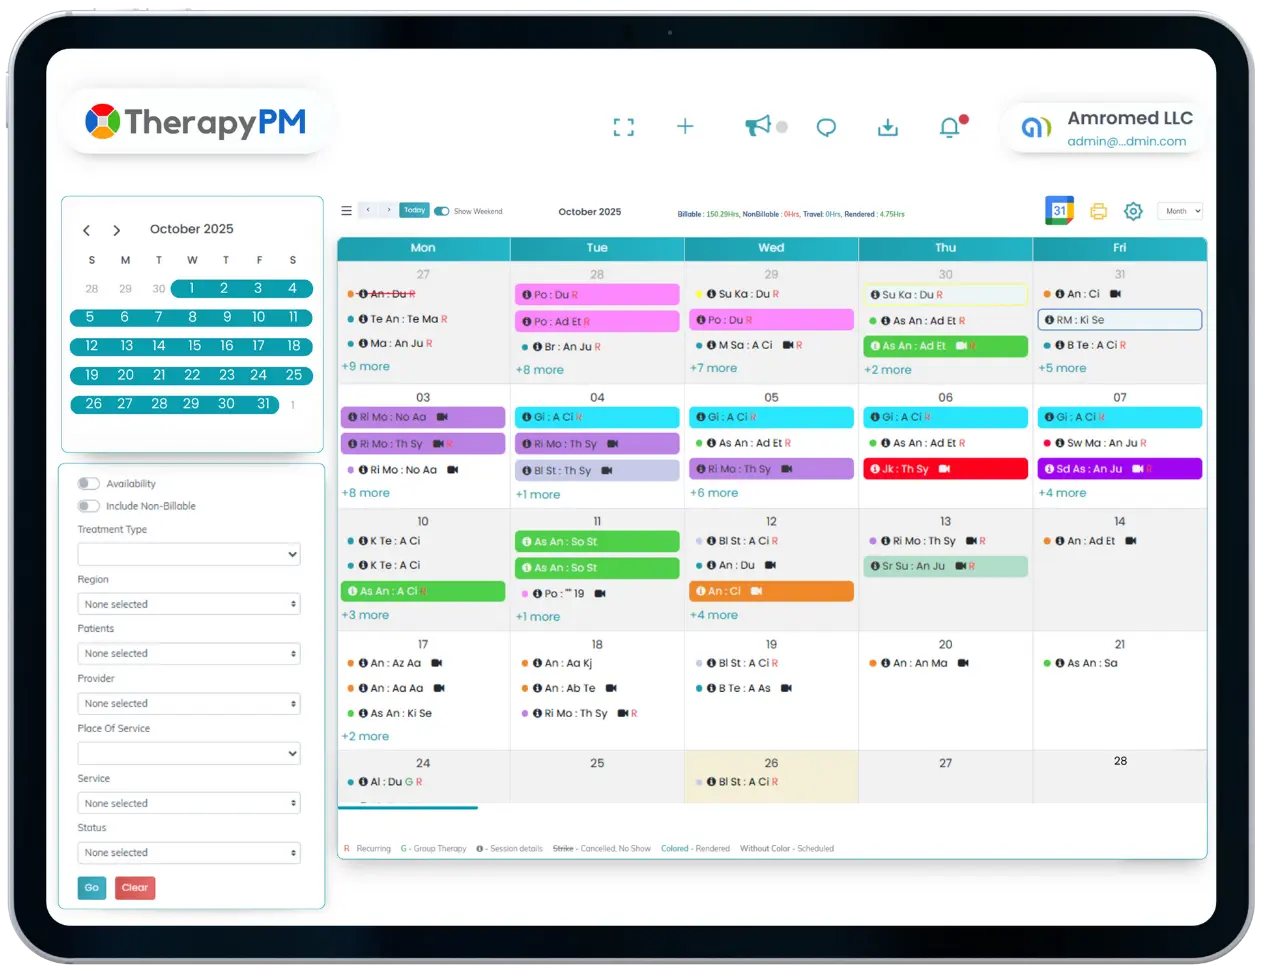Turn on Include Non-Billable toggle
Screen dimensions: 1262x974
tap(89, 506)
